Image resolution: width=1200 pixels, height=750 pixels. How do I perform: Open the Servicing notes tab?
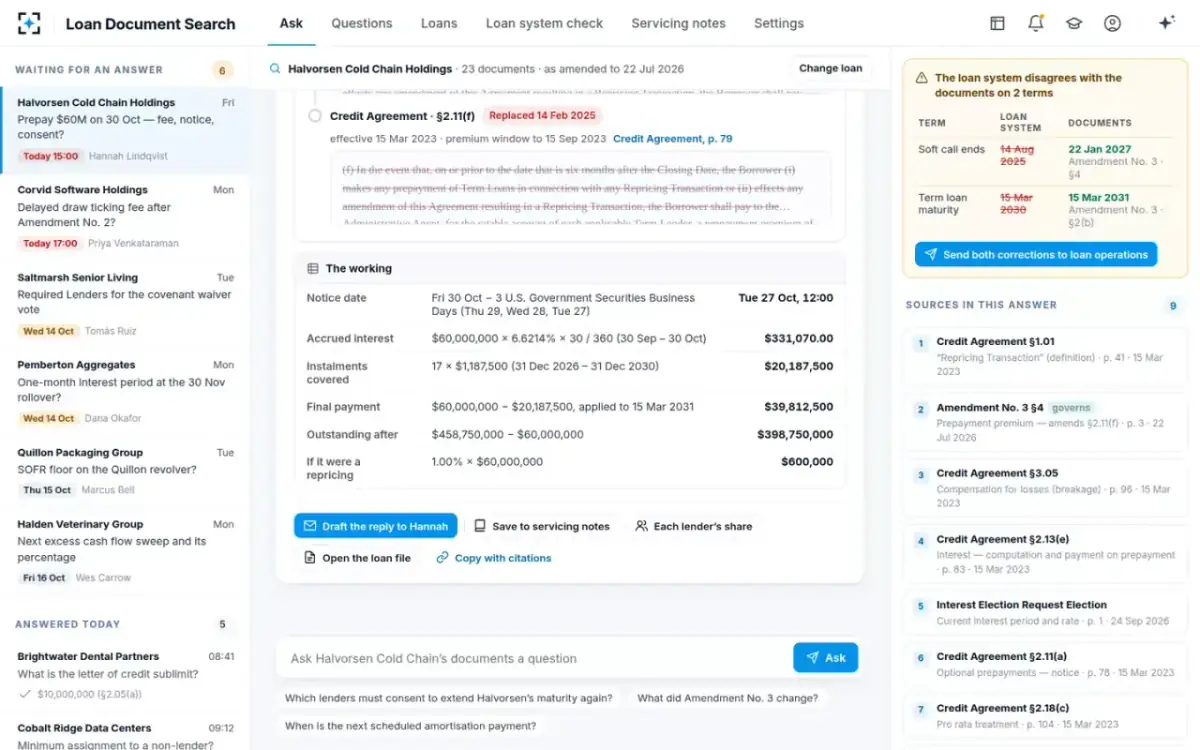click(678, 23)
